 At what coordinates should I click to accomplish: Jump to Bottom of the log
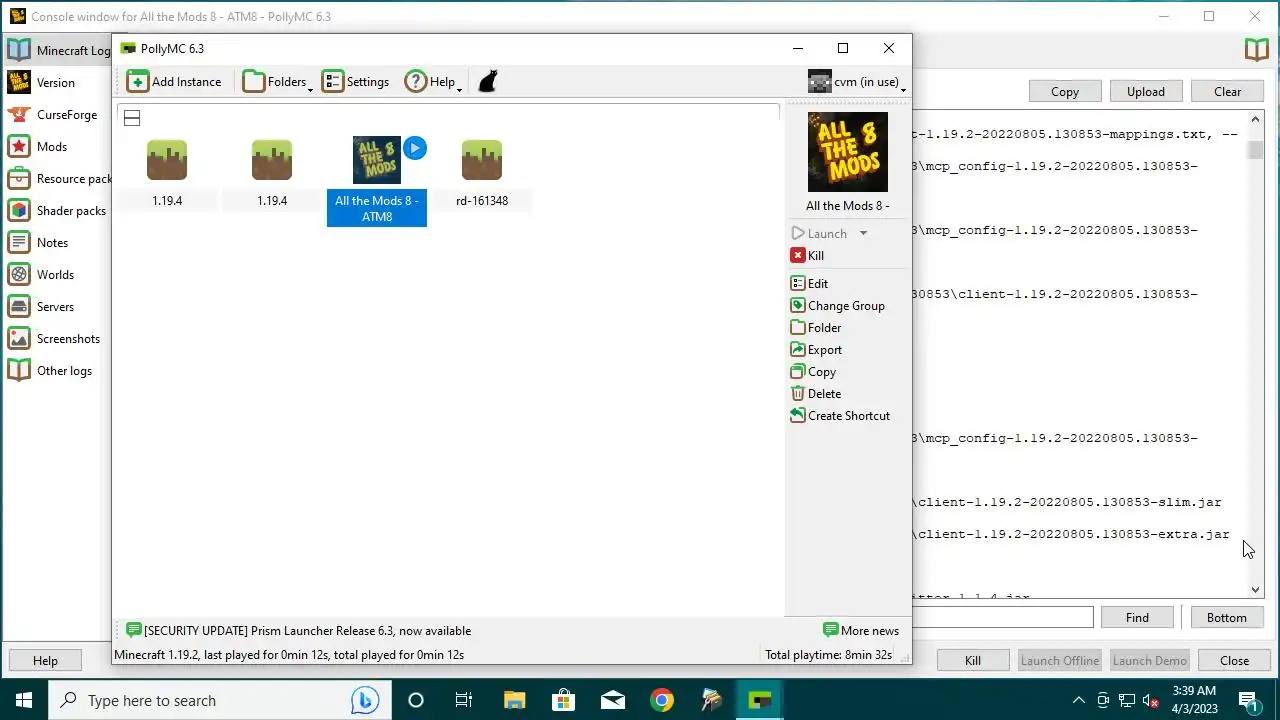click(1227, 618)
